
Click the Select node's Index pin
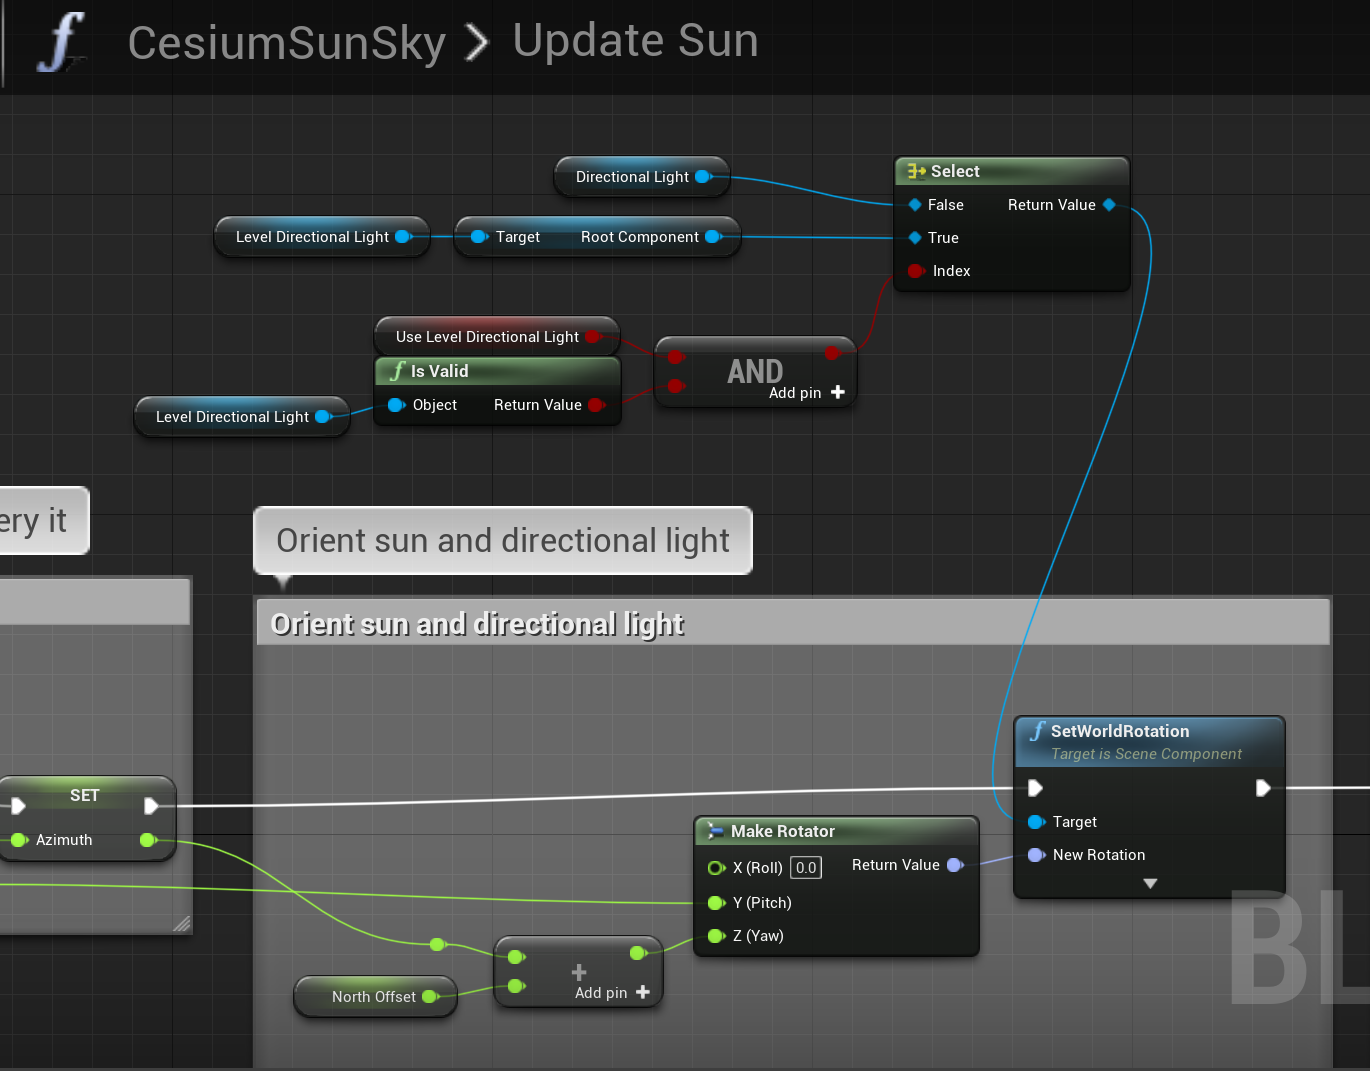point(915,271)
